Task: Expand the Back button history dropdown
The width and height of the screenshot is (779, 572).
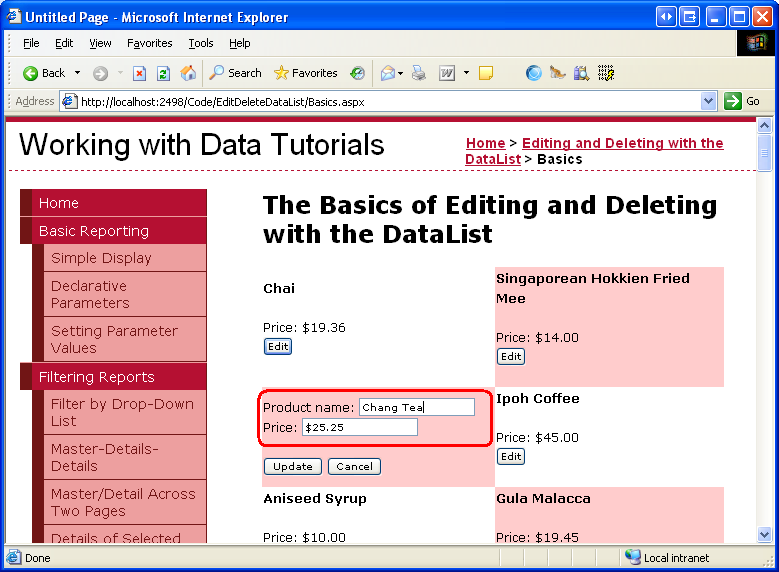Action: [x=78, y=73]
